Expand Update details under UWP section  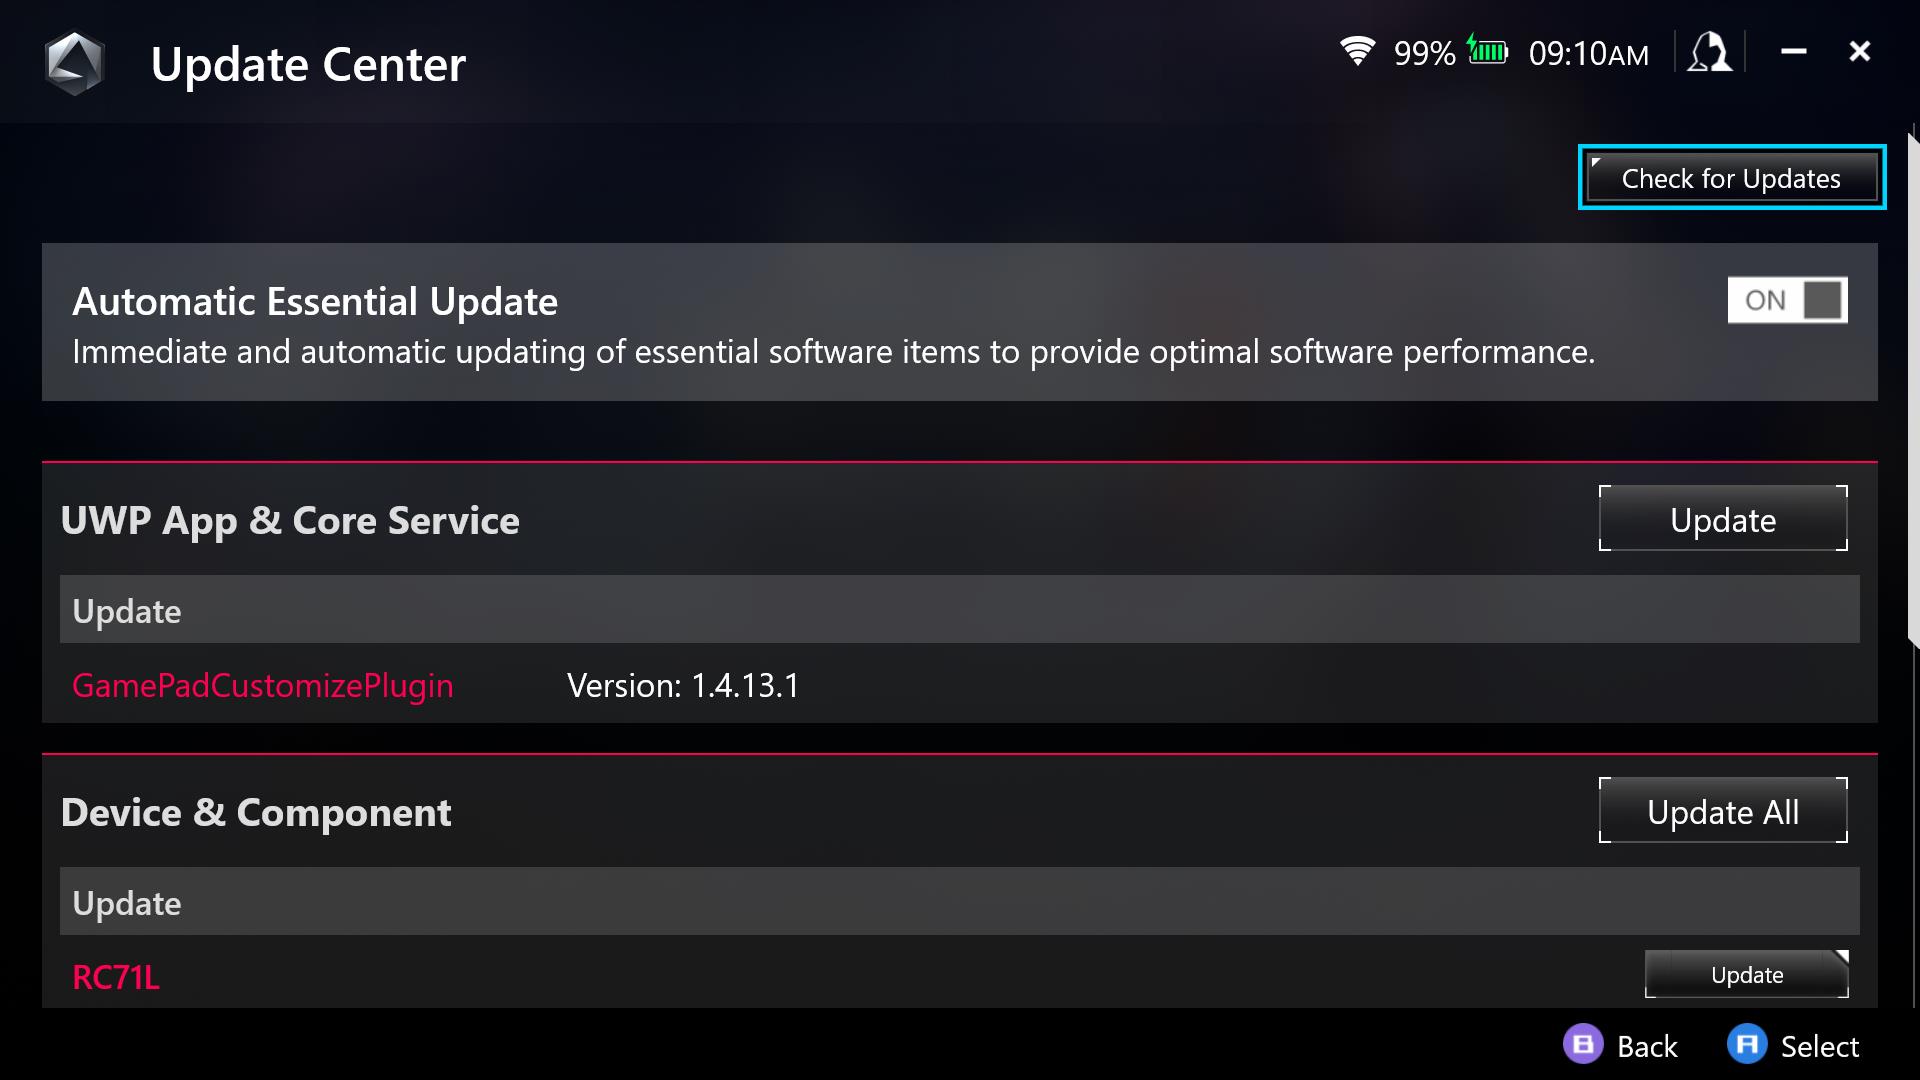[959, 609]
